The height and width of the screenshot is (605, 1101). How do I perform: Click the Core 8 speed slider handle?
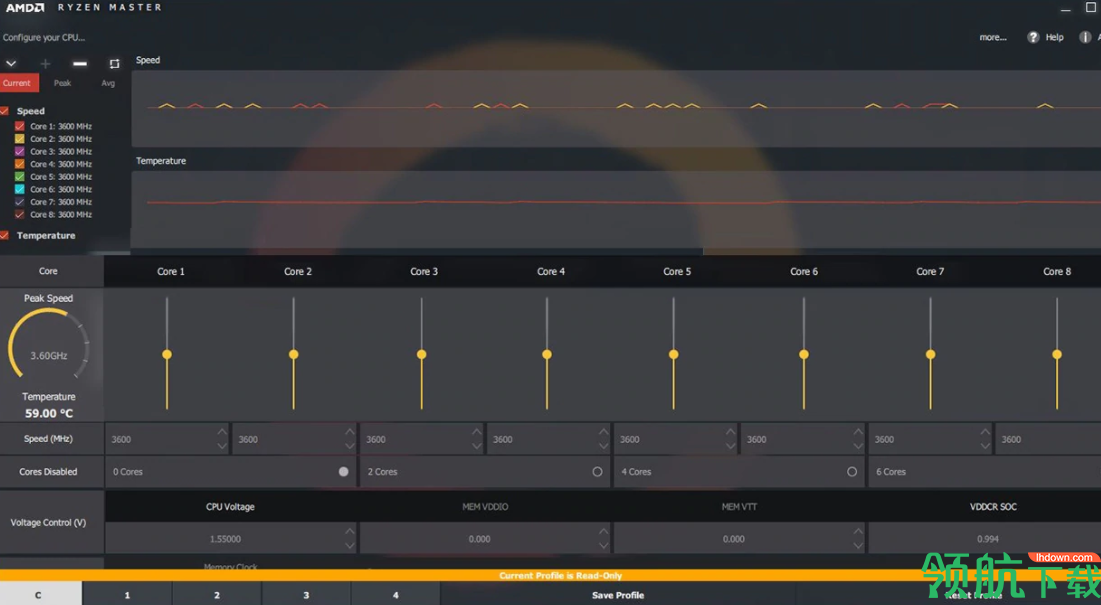click(x=1057, y=354)
